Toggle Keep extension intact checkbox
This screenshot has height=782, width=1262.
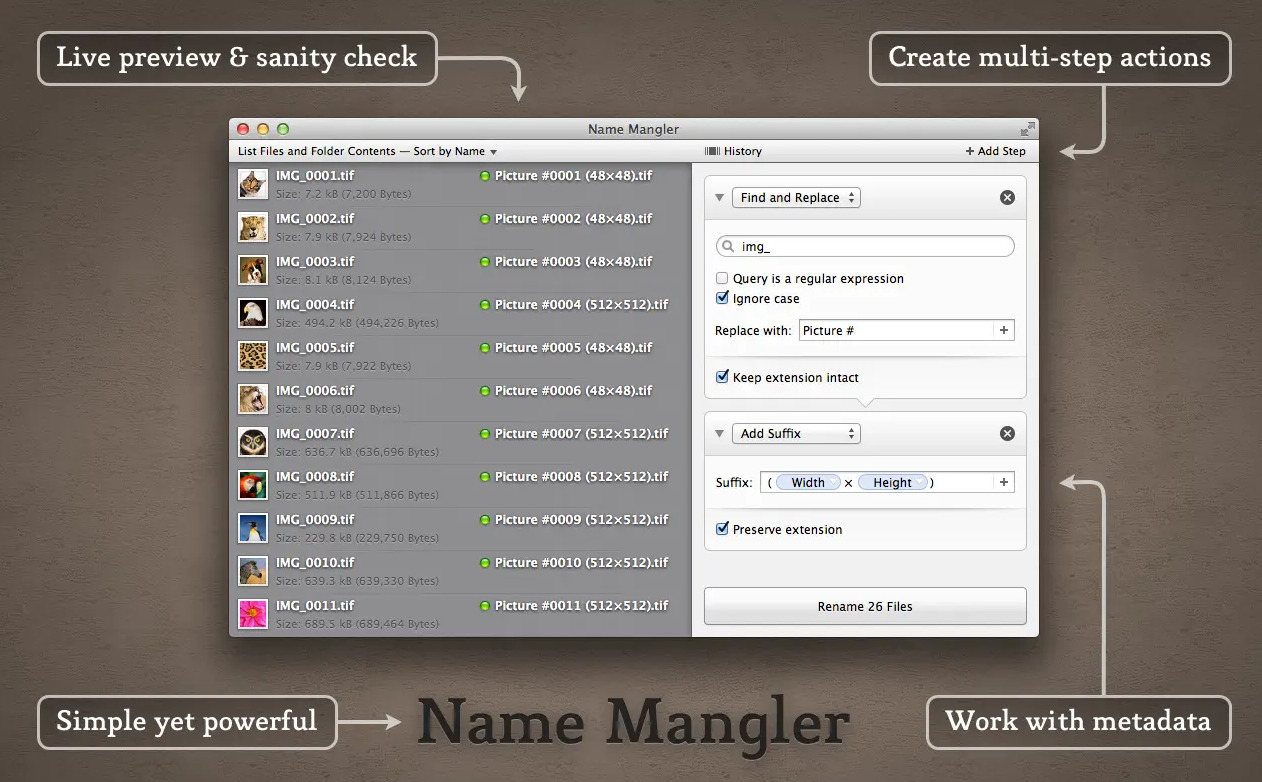click(x=722, y=377)
